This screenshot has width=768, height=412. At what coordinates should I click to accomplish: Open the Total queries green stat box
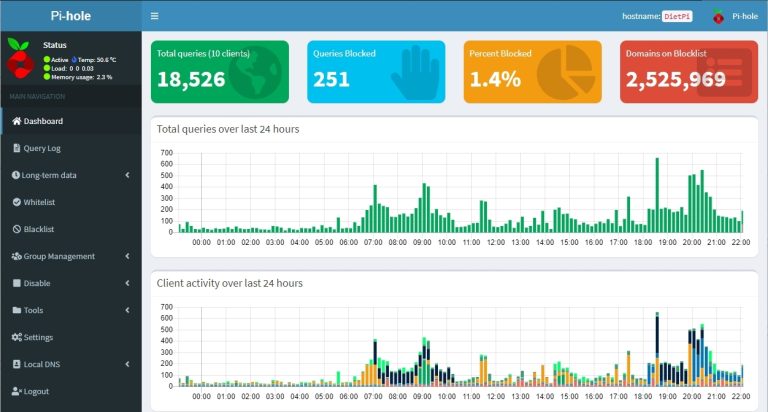pos(219,71)
